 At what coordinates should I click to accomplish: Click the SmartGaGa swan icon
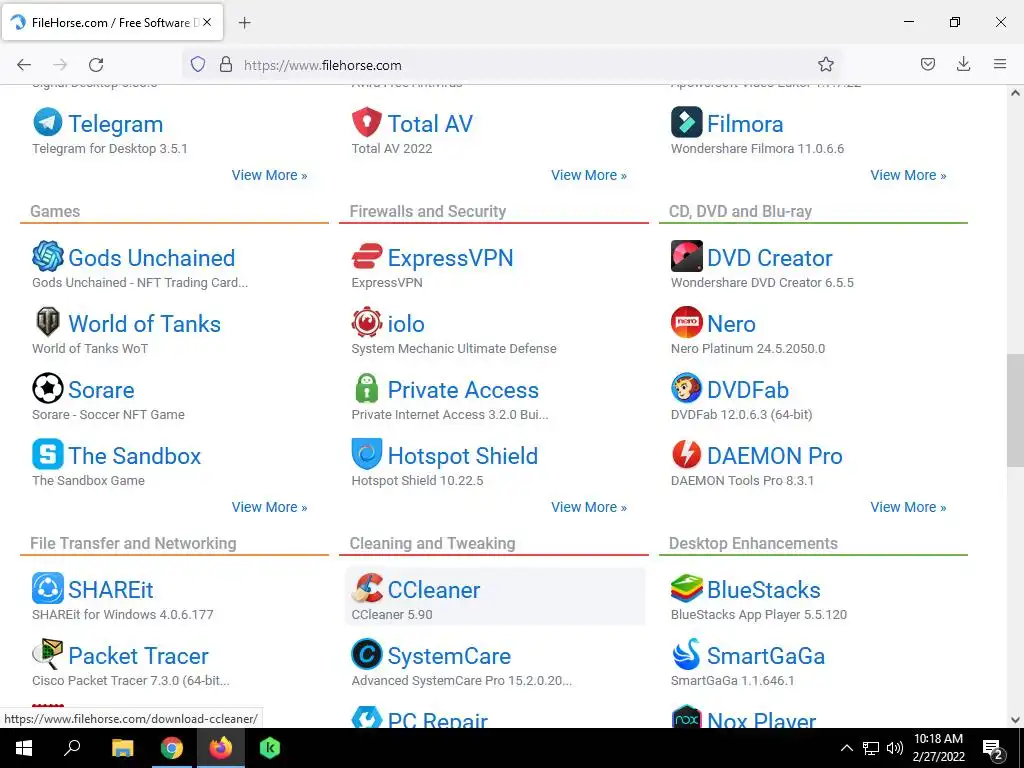(x=686, y=654)
